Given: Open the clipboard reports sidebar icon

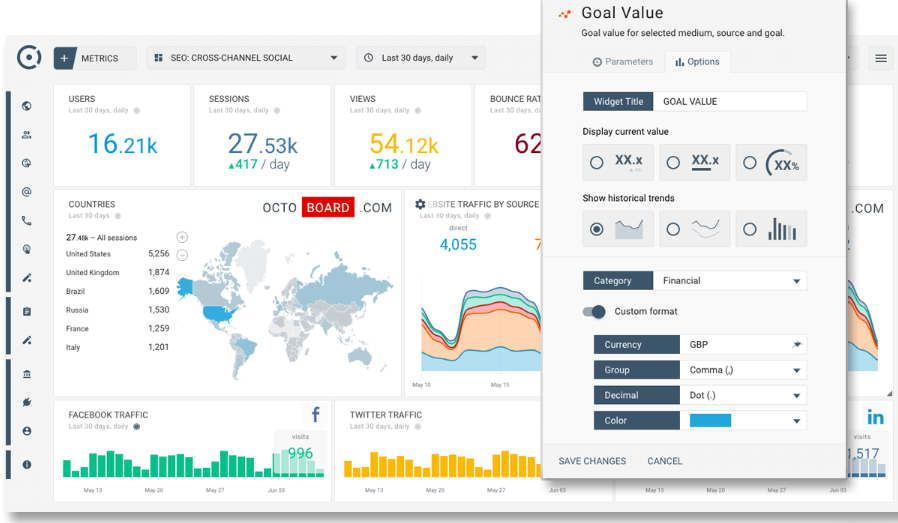Looking at the screenshot, I should [x=26, y=312].
